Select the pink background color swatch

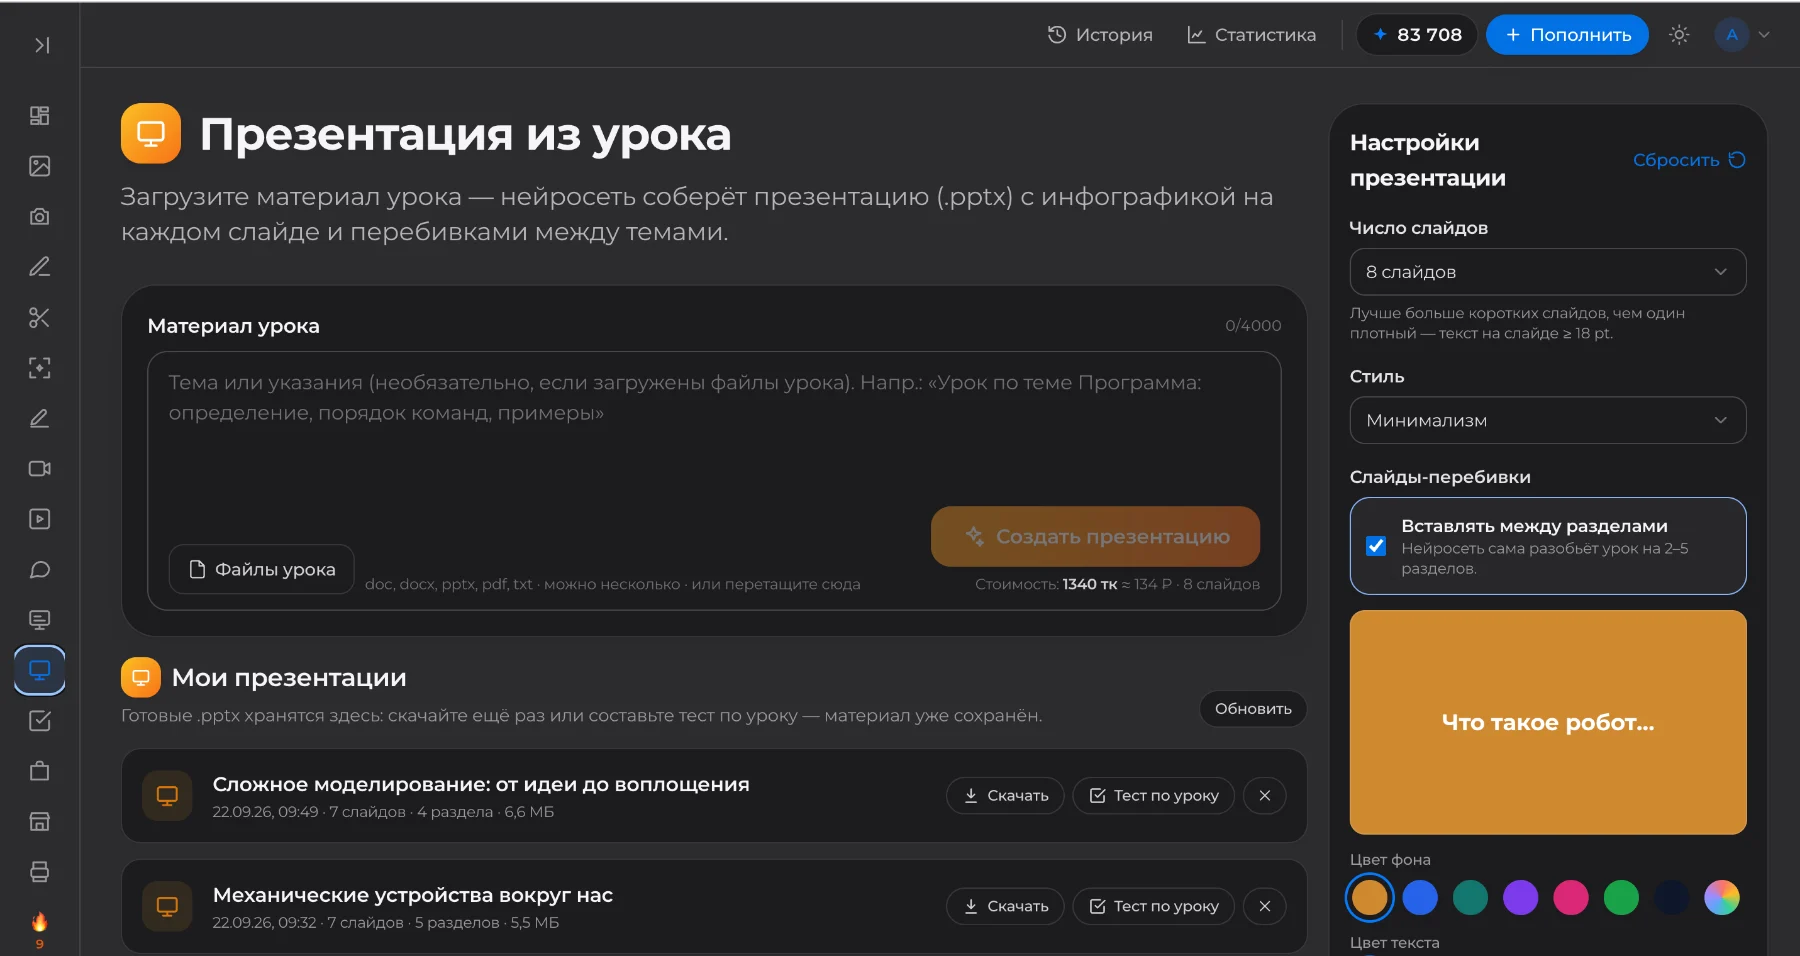click(1571, 898)
